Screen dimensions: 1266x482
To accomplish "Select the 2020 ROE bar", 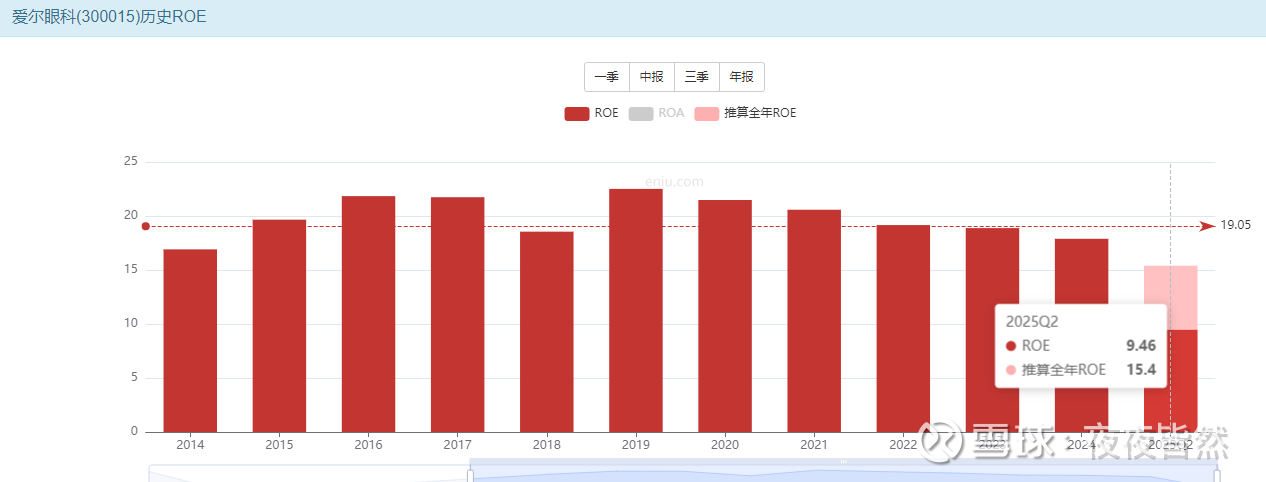I will [x=725, y=316].
